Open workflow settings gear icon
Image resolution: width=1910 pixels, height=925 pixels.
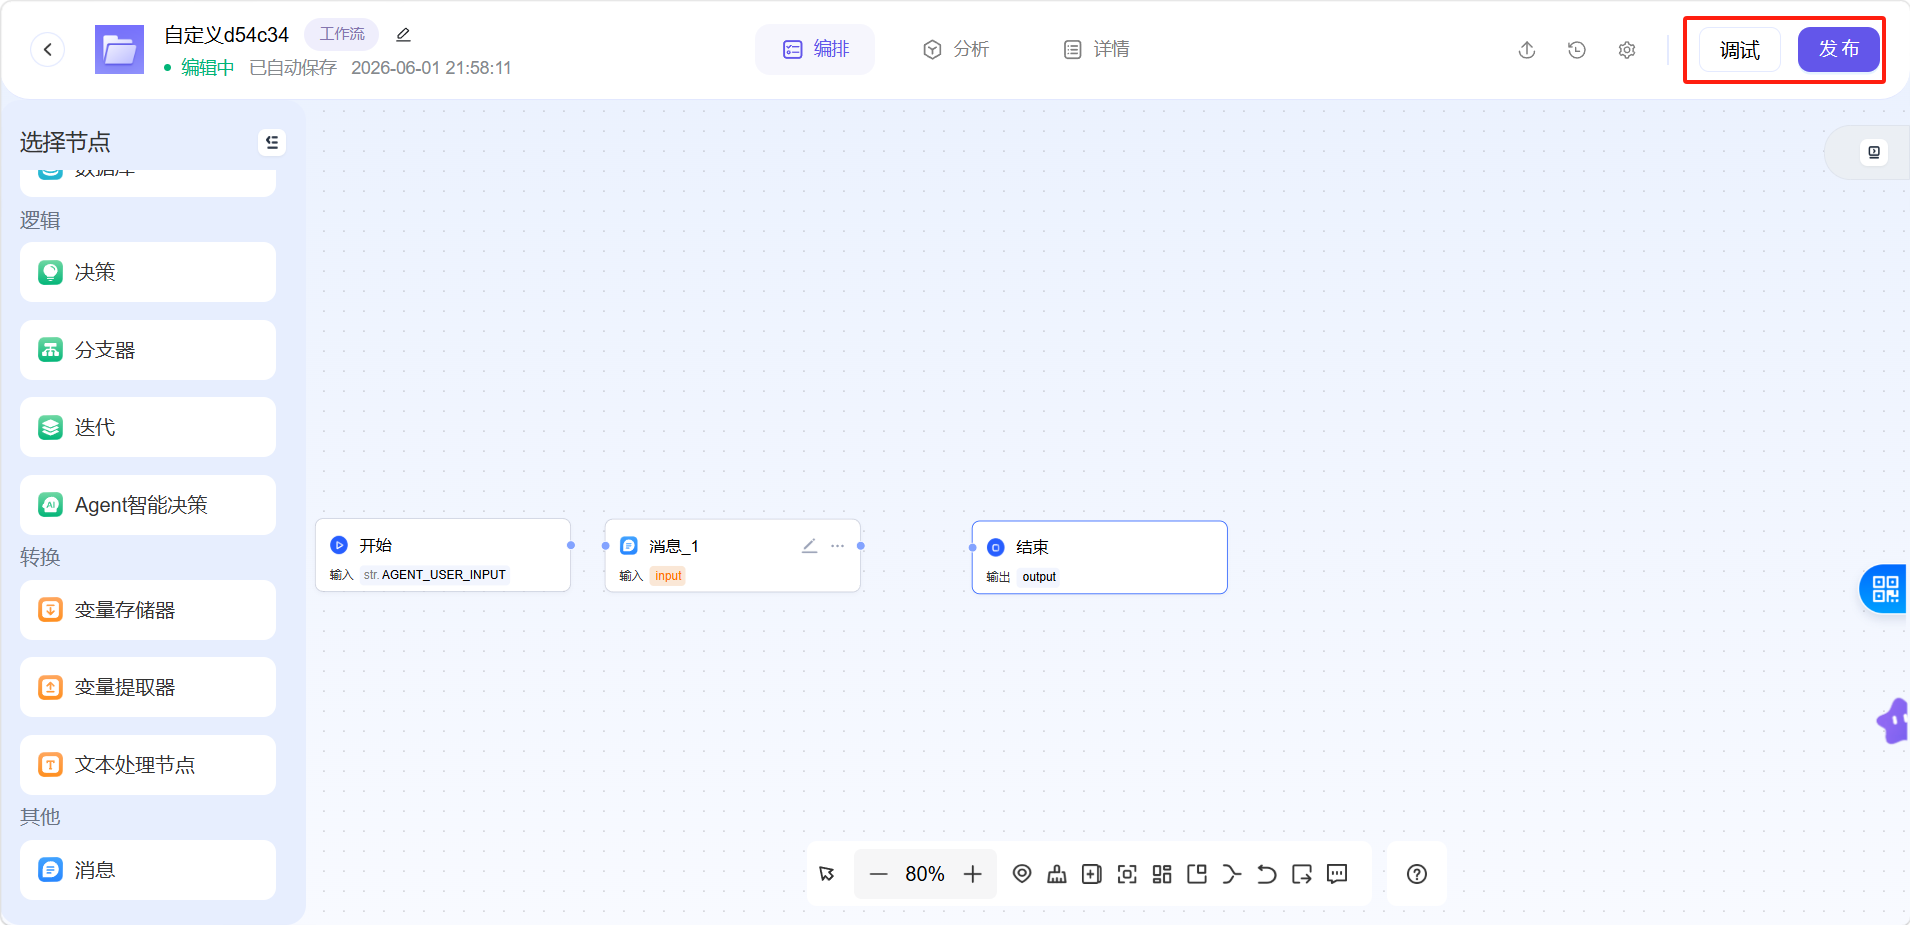1627,50
